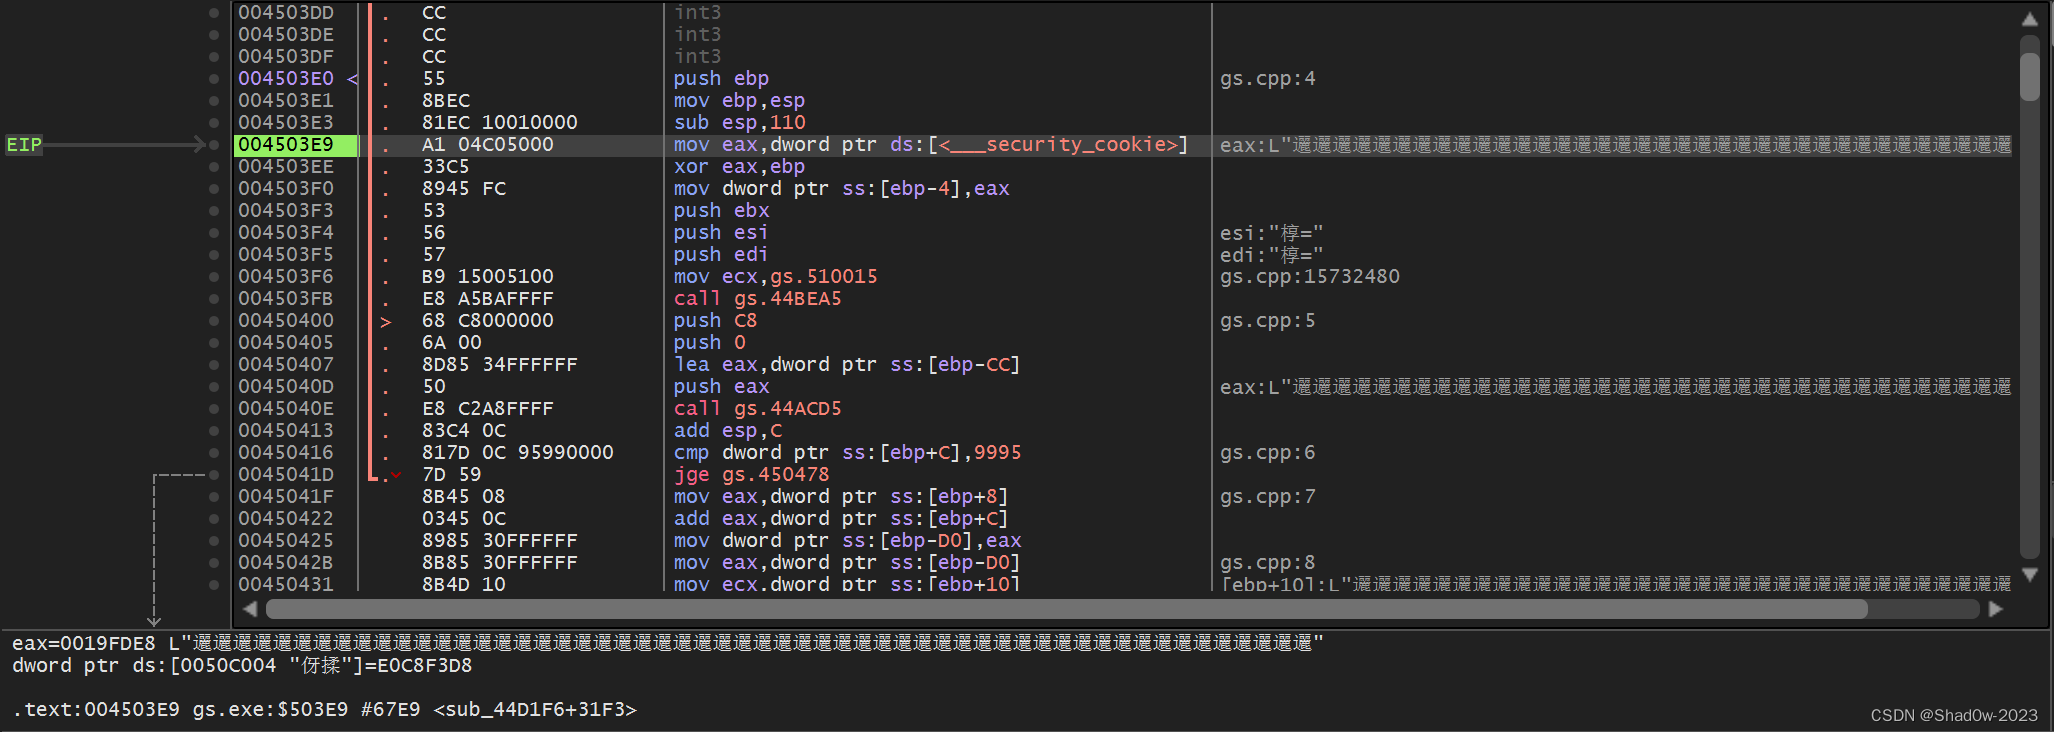The width and height of the screenshot is (2054, 732).
Task: Select bytes 81EC 10010000
Action: point(500,123)
